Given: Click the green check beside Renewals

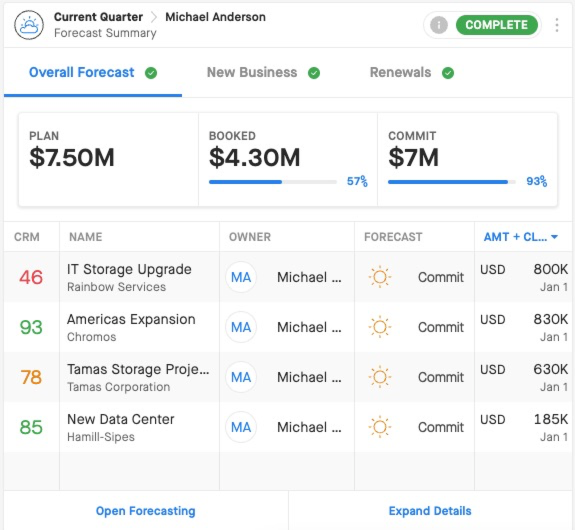Looking at the screenshot, I should (x=448, y=73).
